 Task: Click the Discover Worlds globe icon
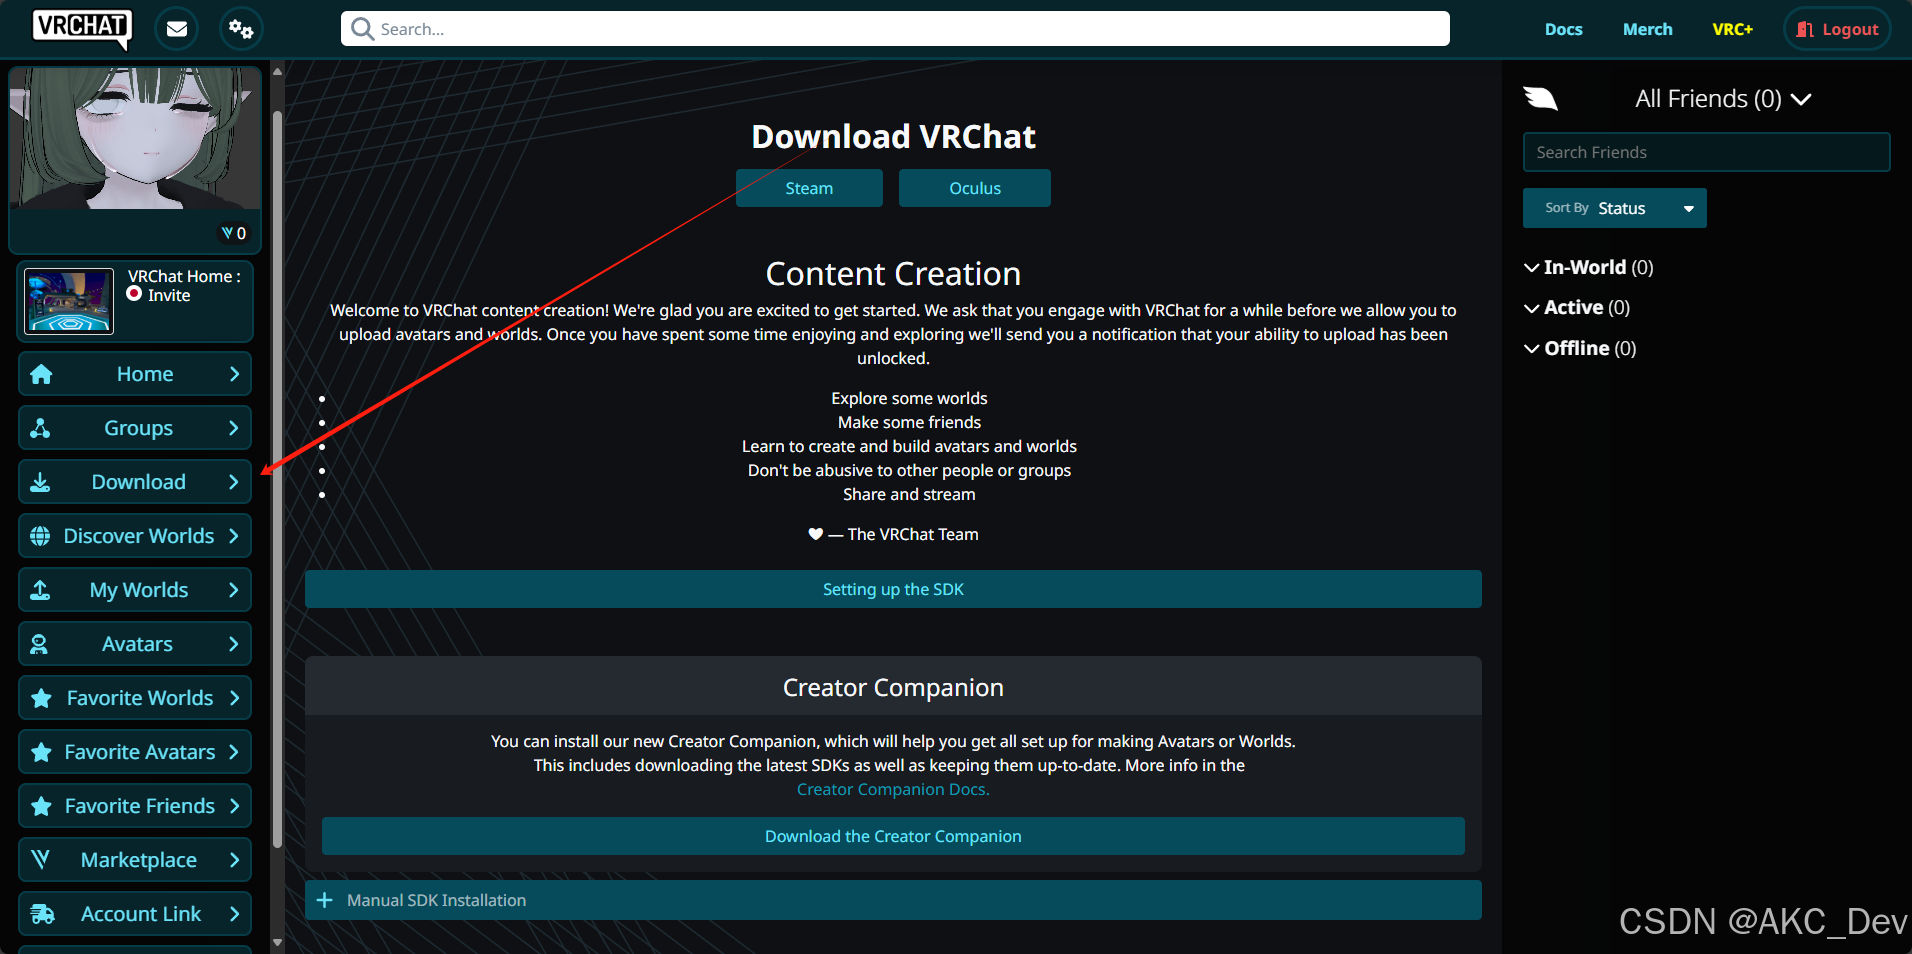coord(40,536)
